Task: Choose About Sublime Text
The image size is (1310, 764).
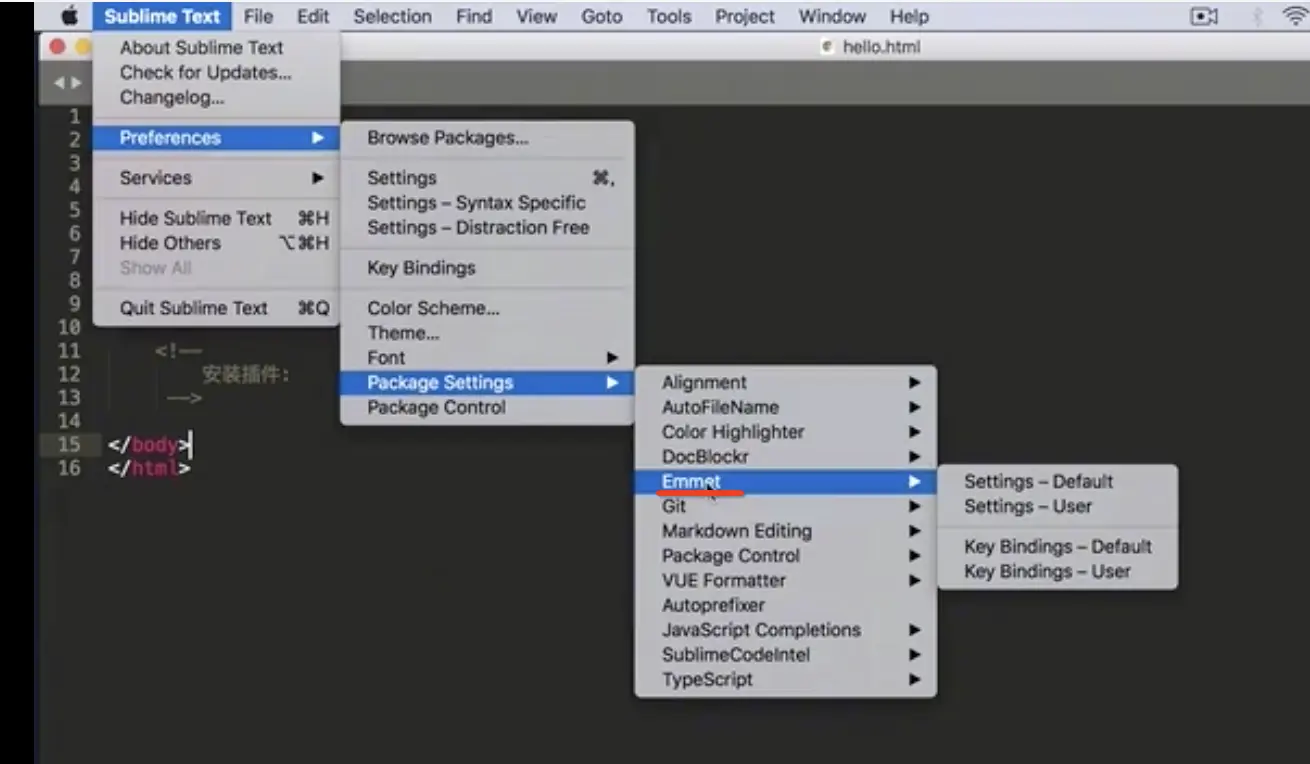Action: [216, 47]
